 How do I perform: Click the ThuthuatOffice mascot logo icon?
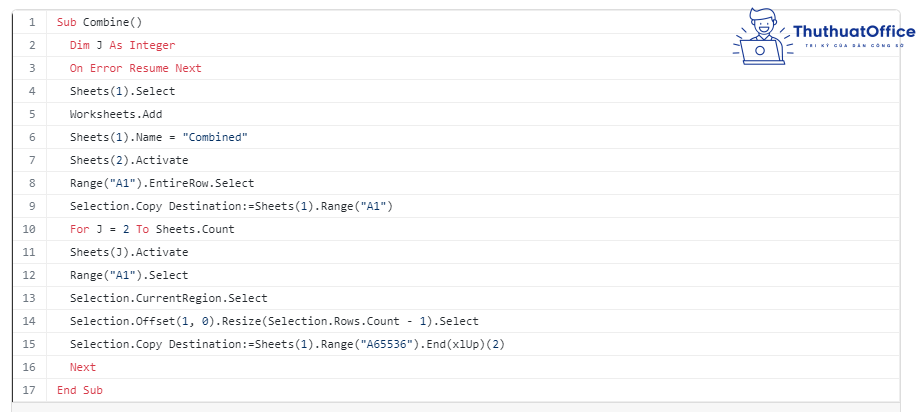click(761, 36)
